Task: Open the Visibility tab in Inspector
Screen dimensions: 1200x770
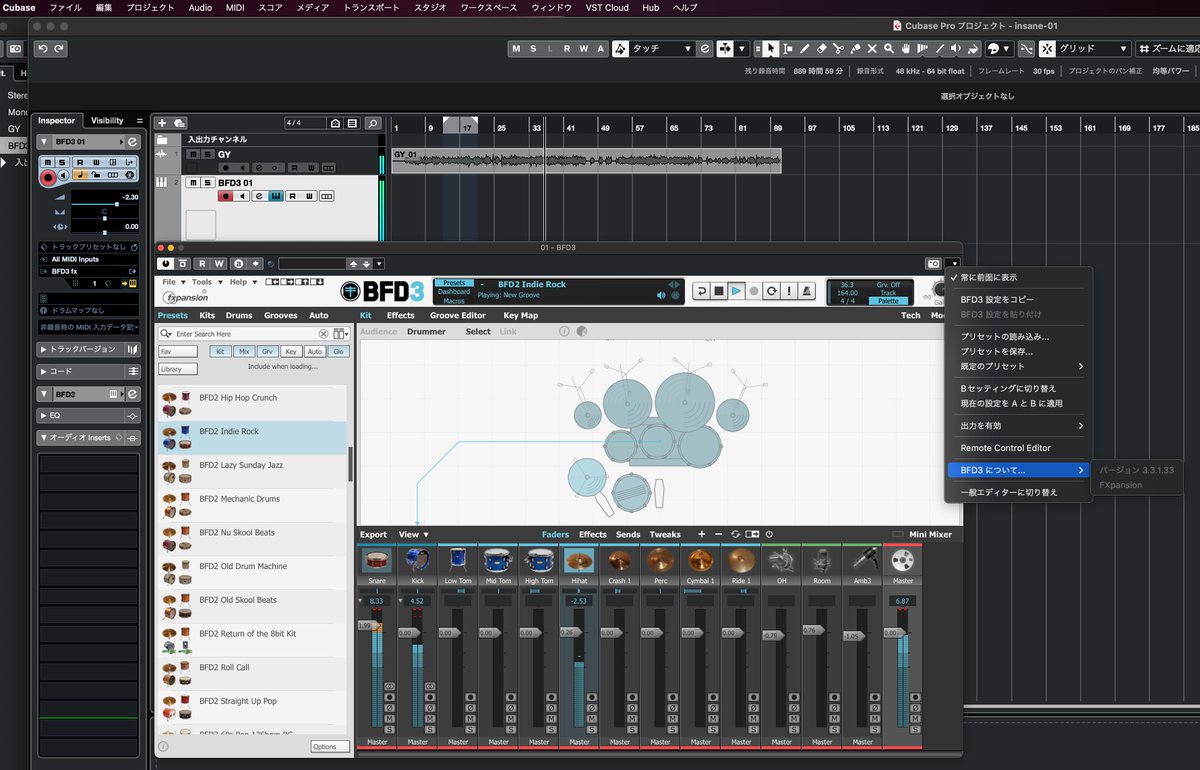Action: click(108, 121)
